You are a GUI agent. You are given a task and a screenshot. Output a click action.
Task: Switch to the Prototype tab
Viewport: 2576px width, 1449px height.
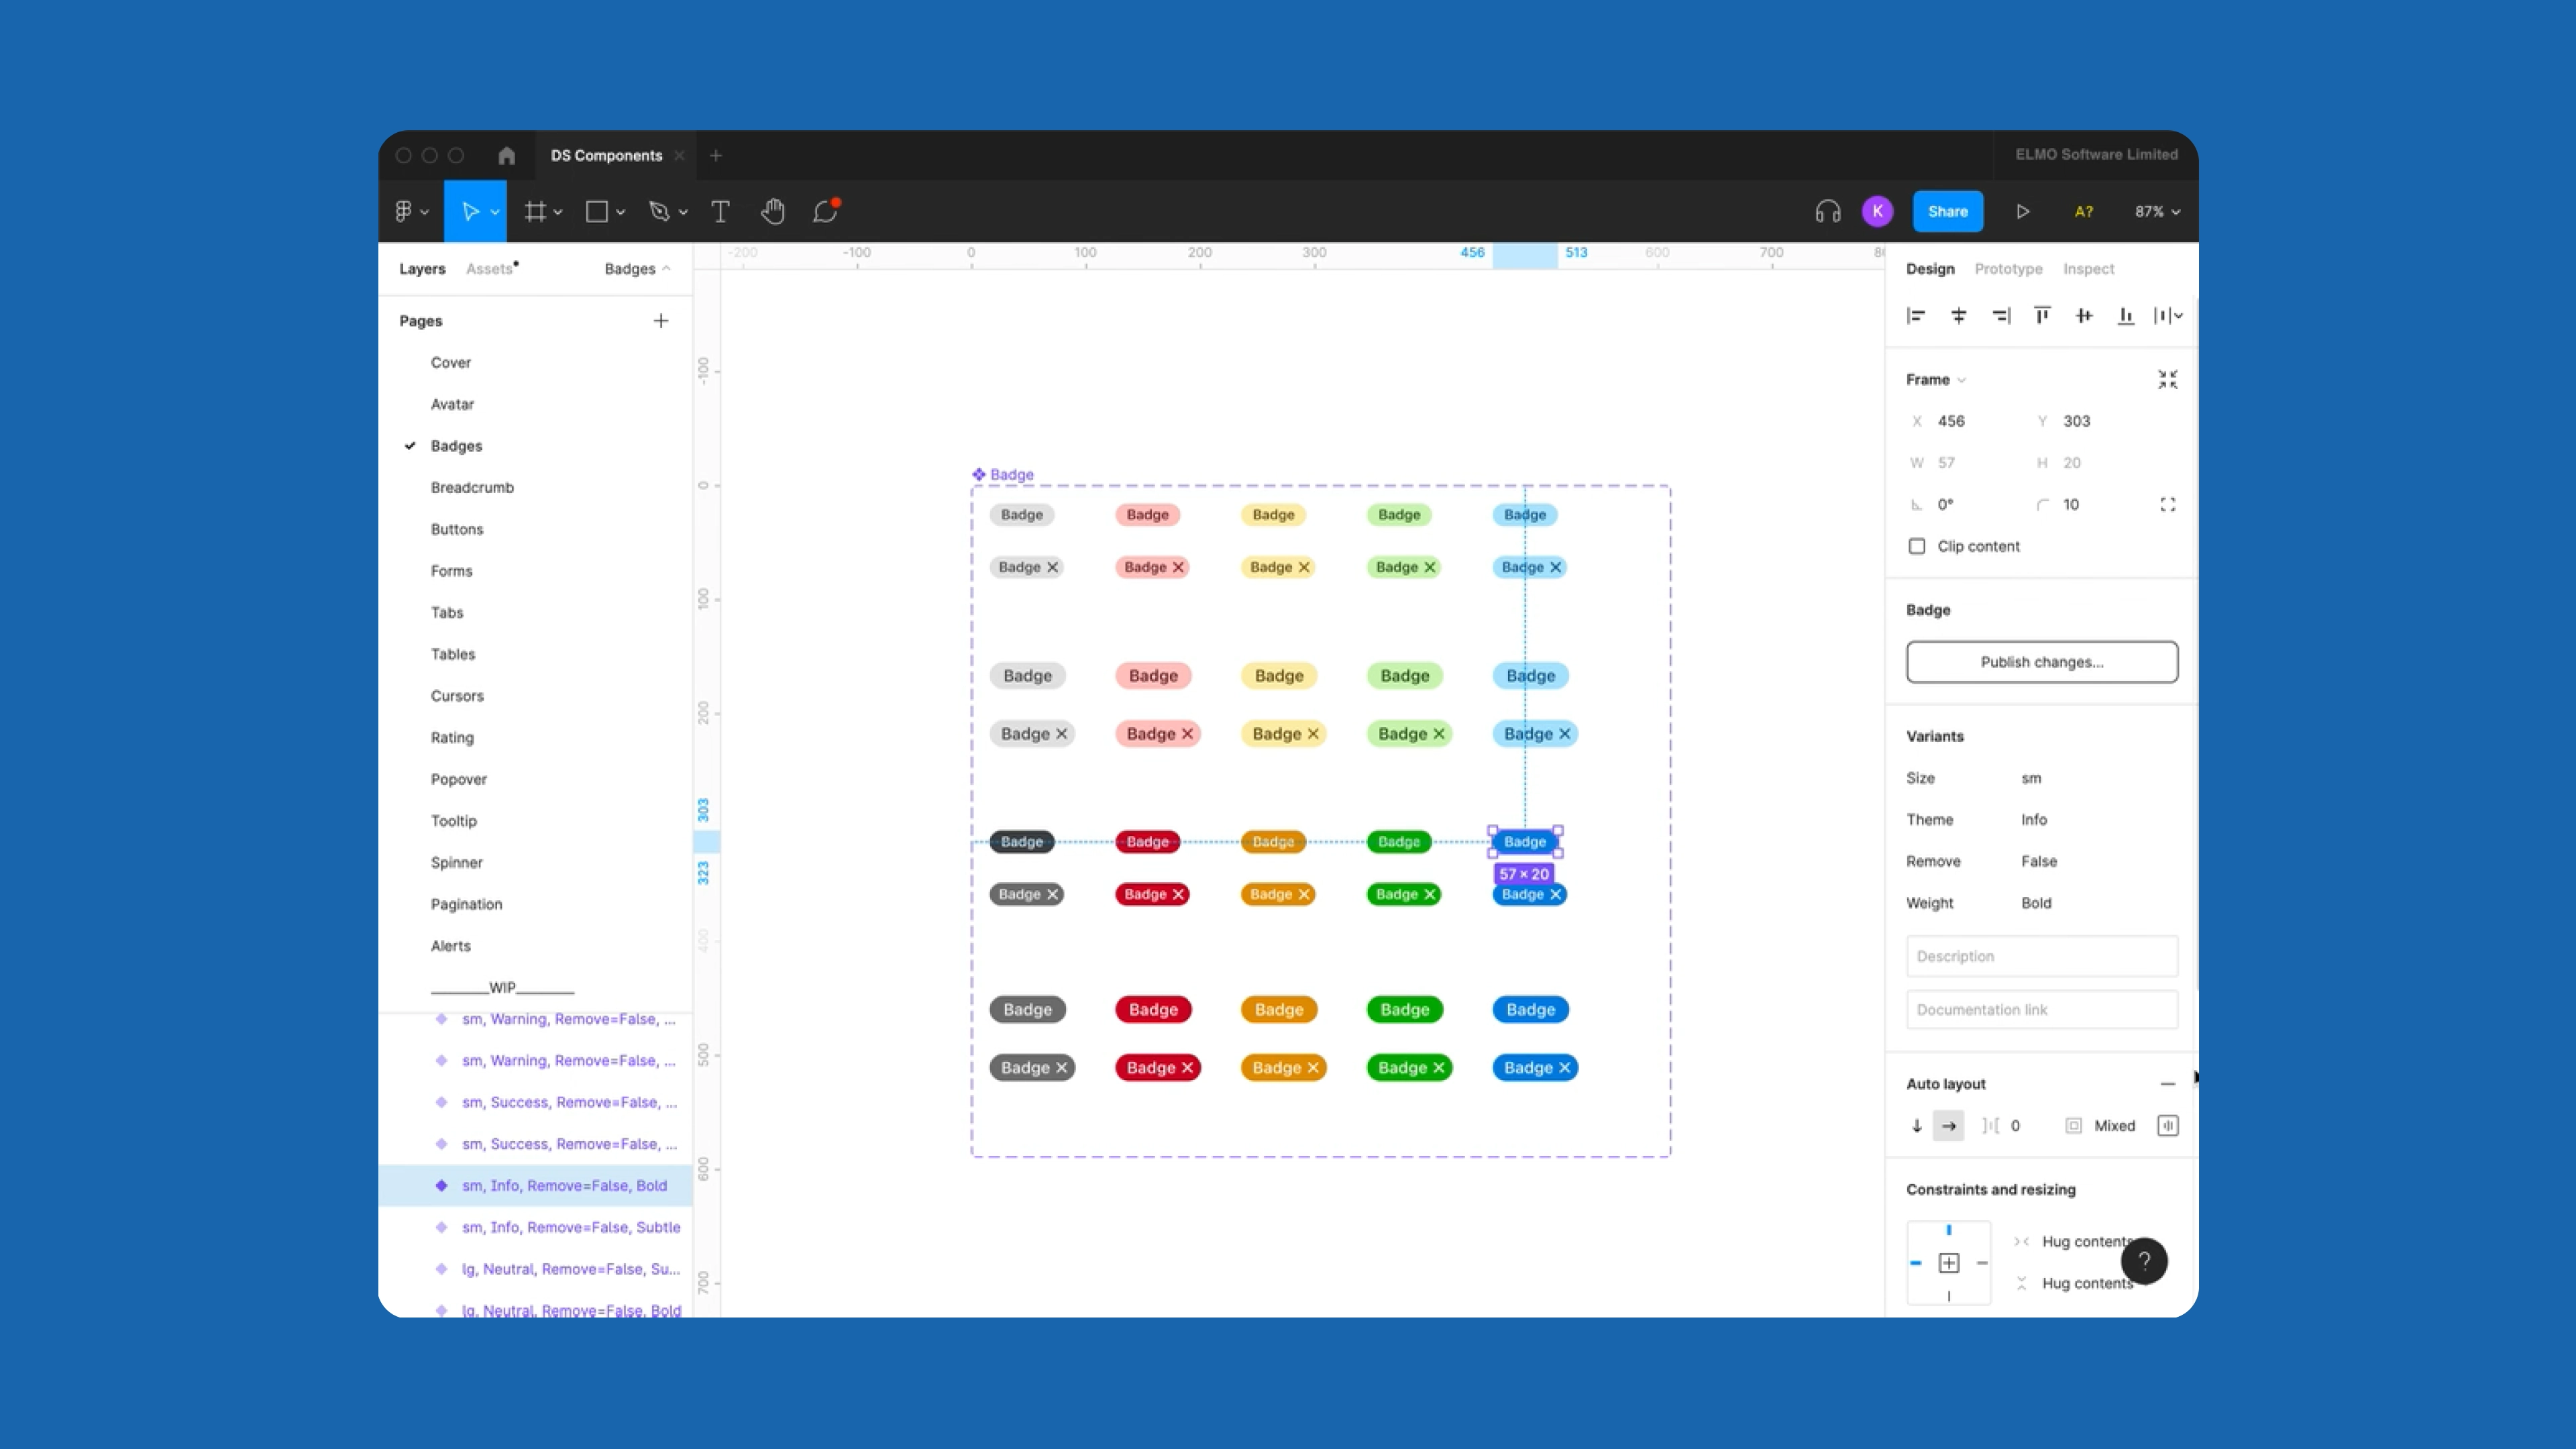[2008, 269]
